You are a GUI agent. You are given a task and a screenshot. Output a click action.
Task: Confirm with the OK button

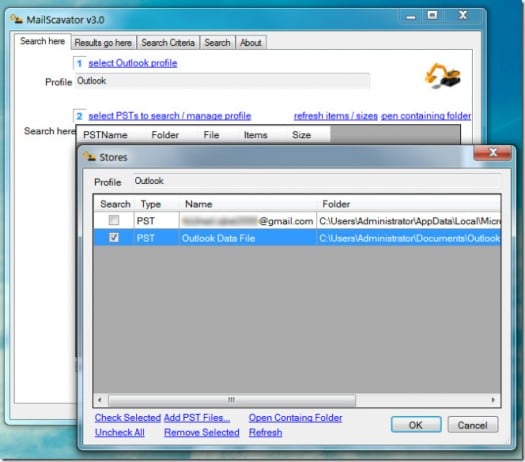(x=416, y=425)
